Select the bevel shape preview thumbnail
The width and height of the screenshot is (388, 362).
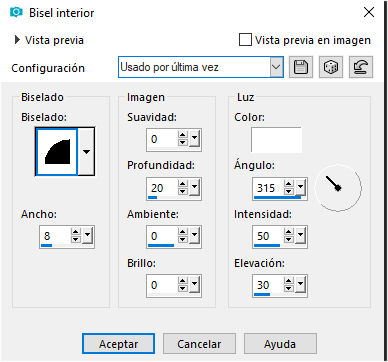(x=57, y=152)
